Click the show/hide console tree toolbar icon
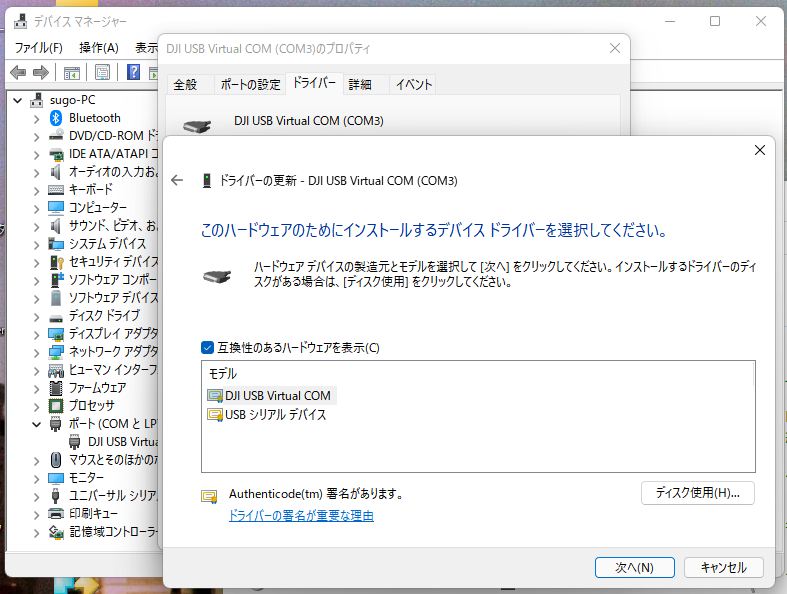The image size is (787, 594). click(x=72, y=73)
